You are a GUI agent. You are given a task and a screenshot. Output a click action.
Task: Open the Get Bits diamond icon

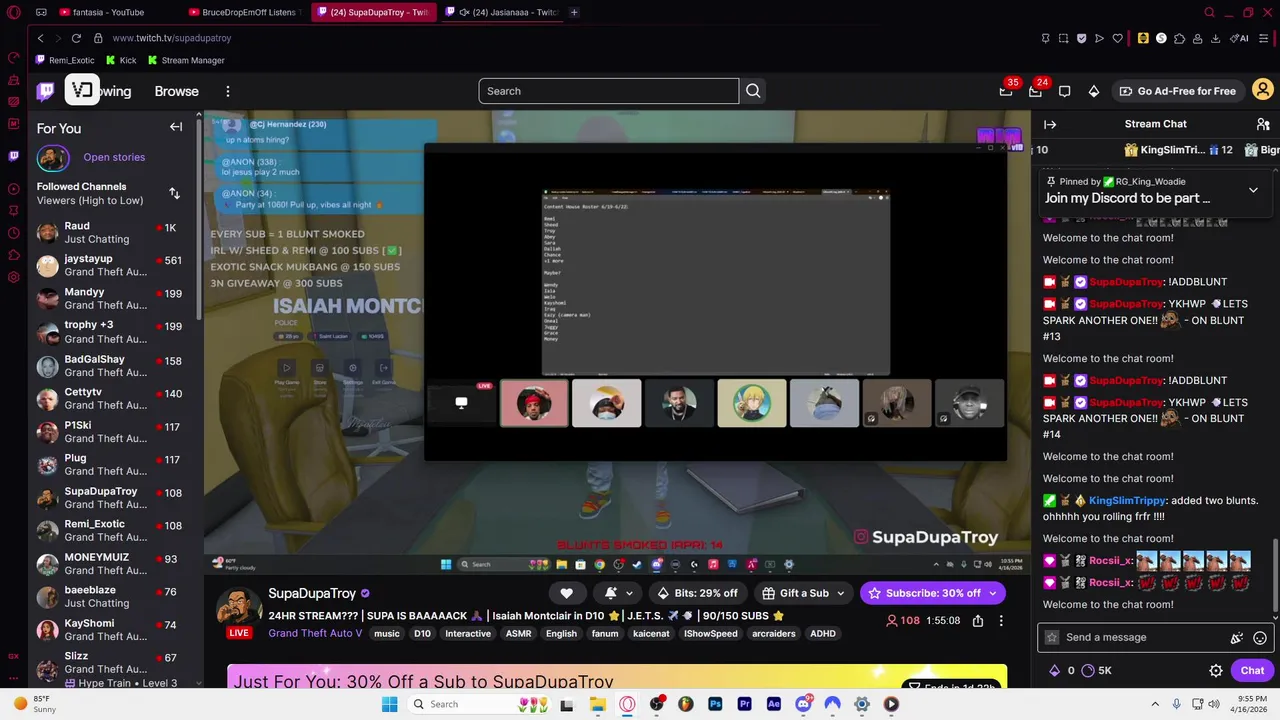point(1094,91)
